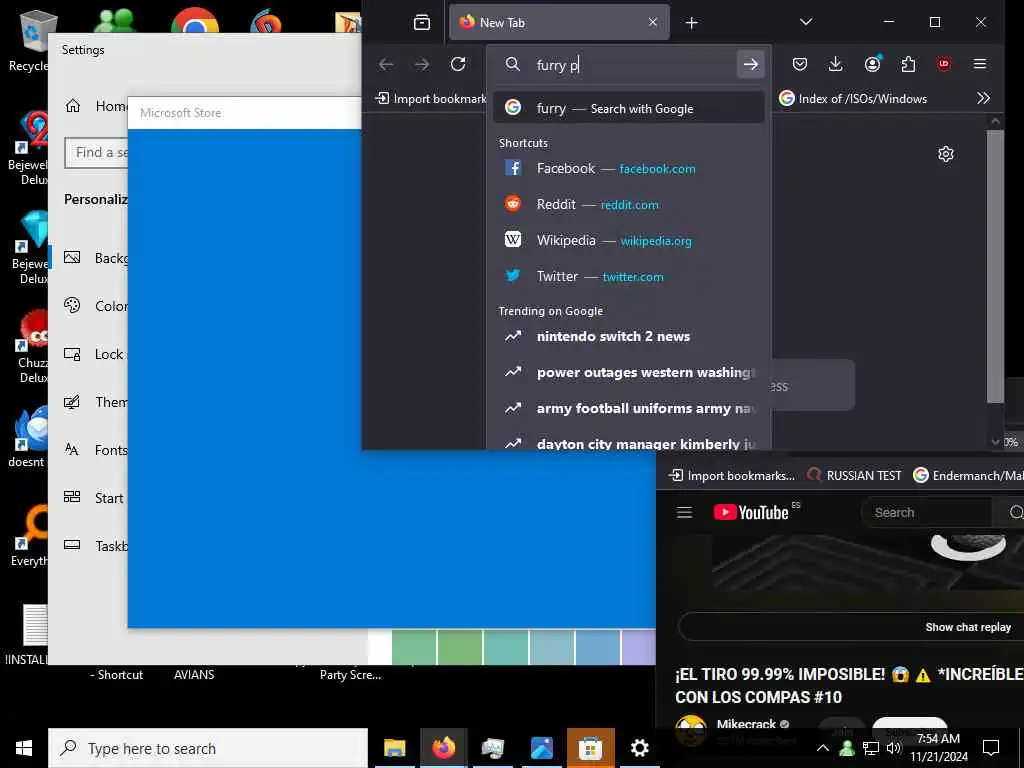Screen dimensions: 1024x768
Task: Open the Wikipedia shortcut suggestion
Action: point(628,240)
